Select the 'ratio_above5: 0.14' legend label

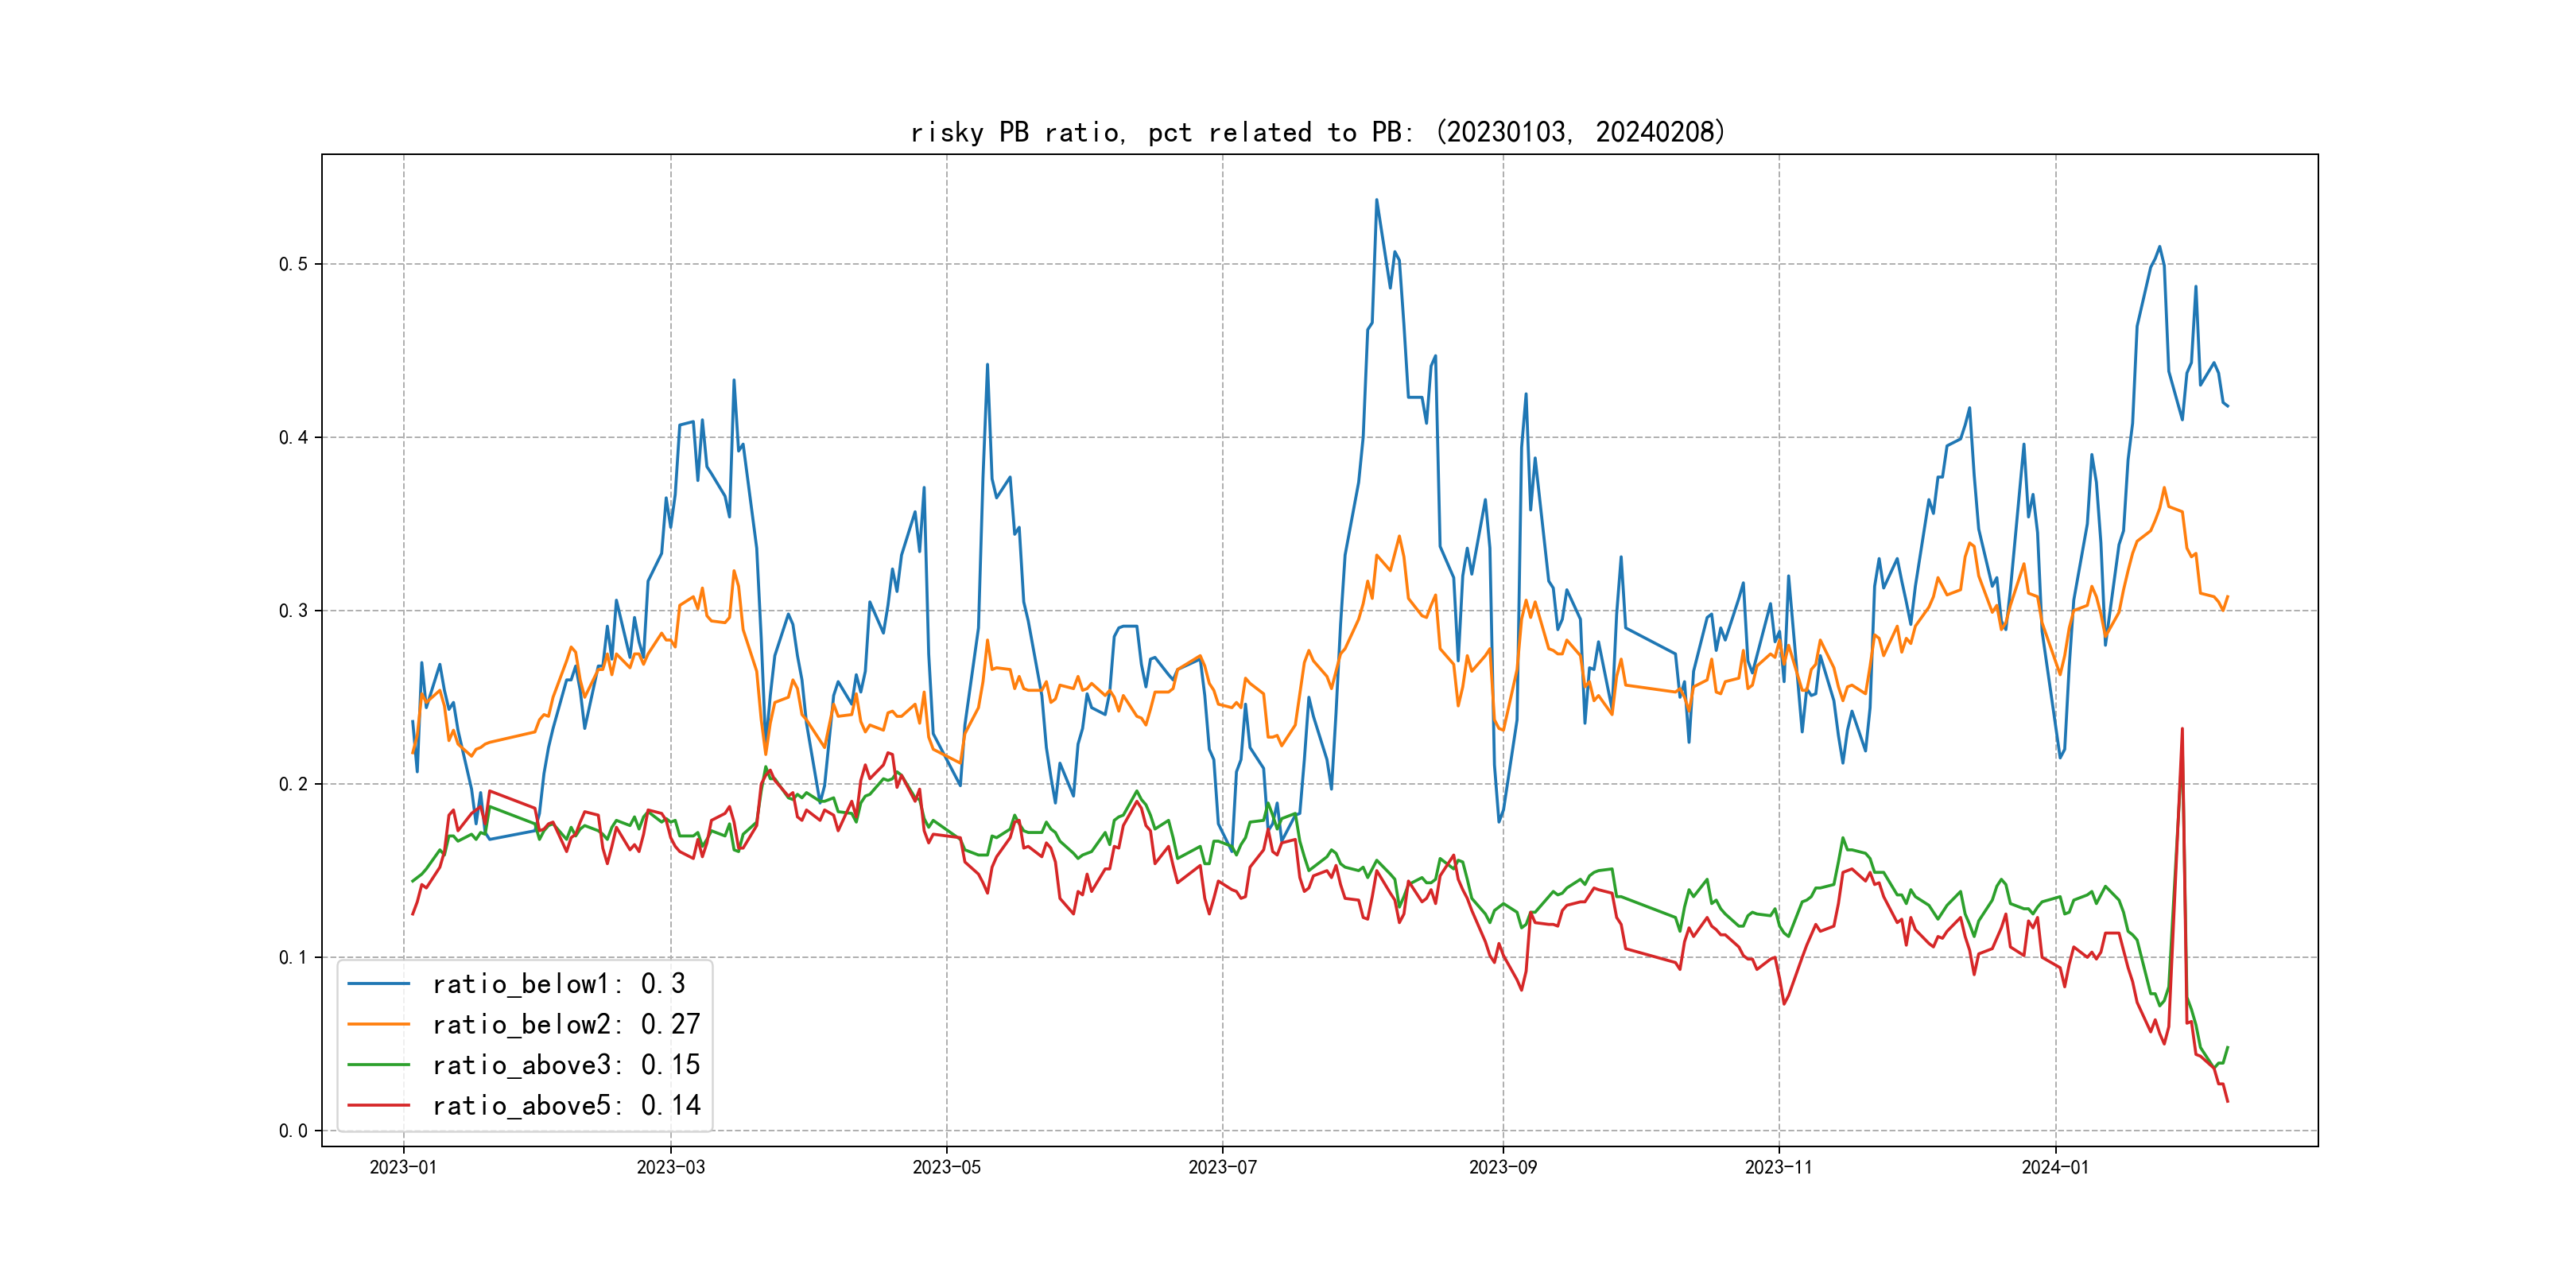566,1105
